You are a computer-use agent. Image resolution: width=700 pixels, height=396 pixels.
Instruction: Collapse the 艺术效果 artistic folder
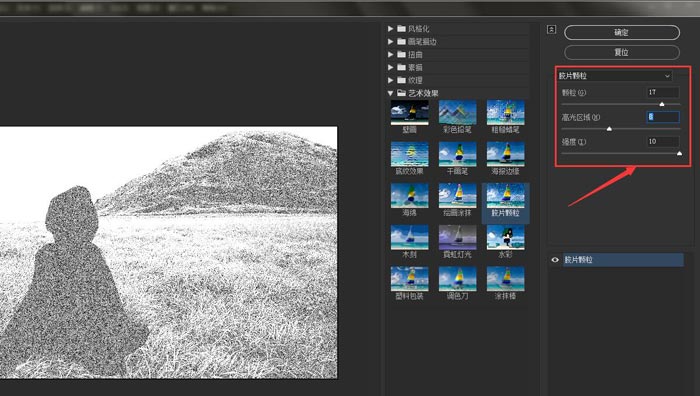point(391,93)
